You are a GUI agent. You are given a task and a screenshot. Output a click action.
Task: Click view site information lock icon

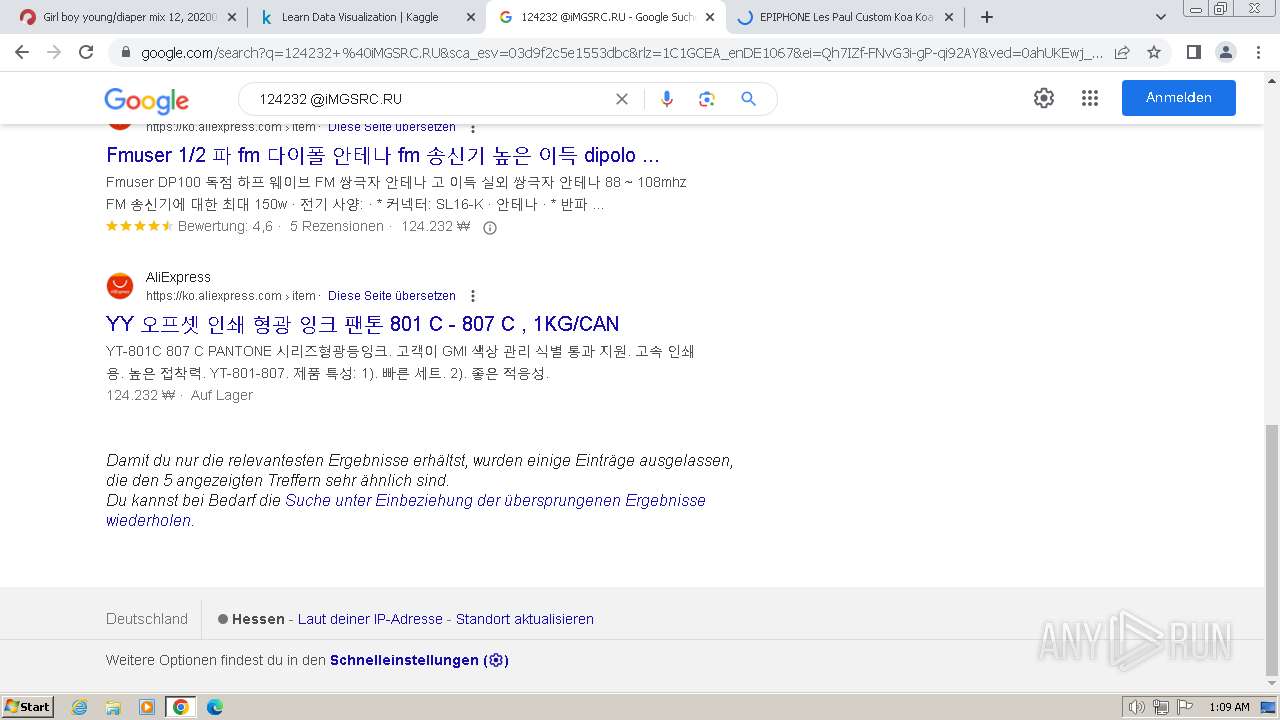(126, 52)
